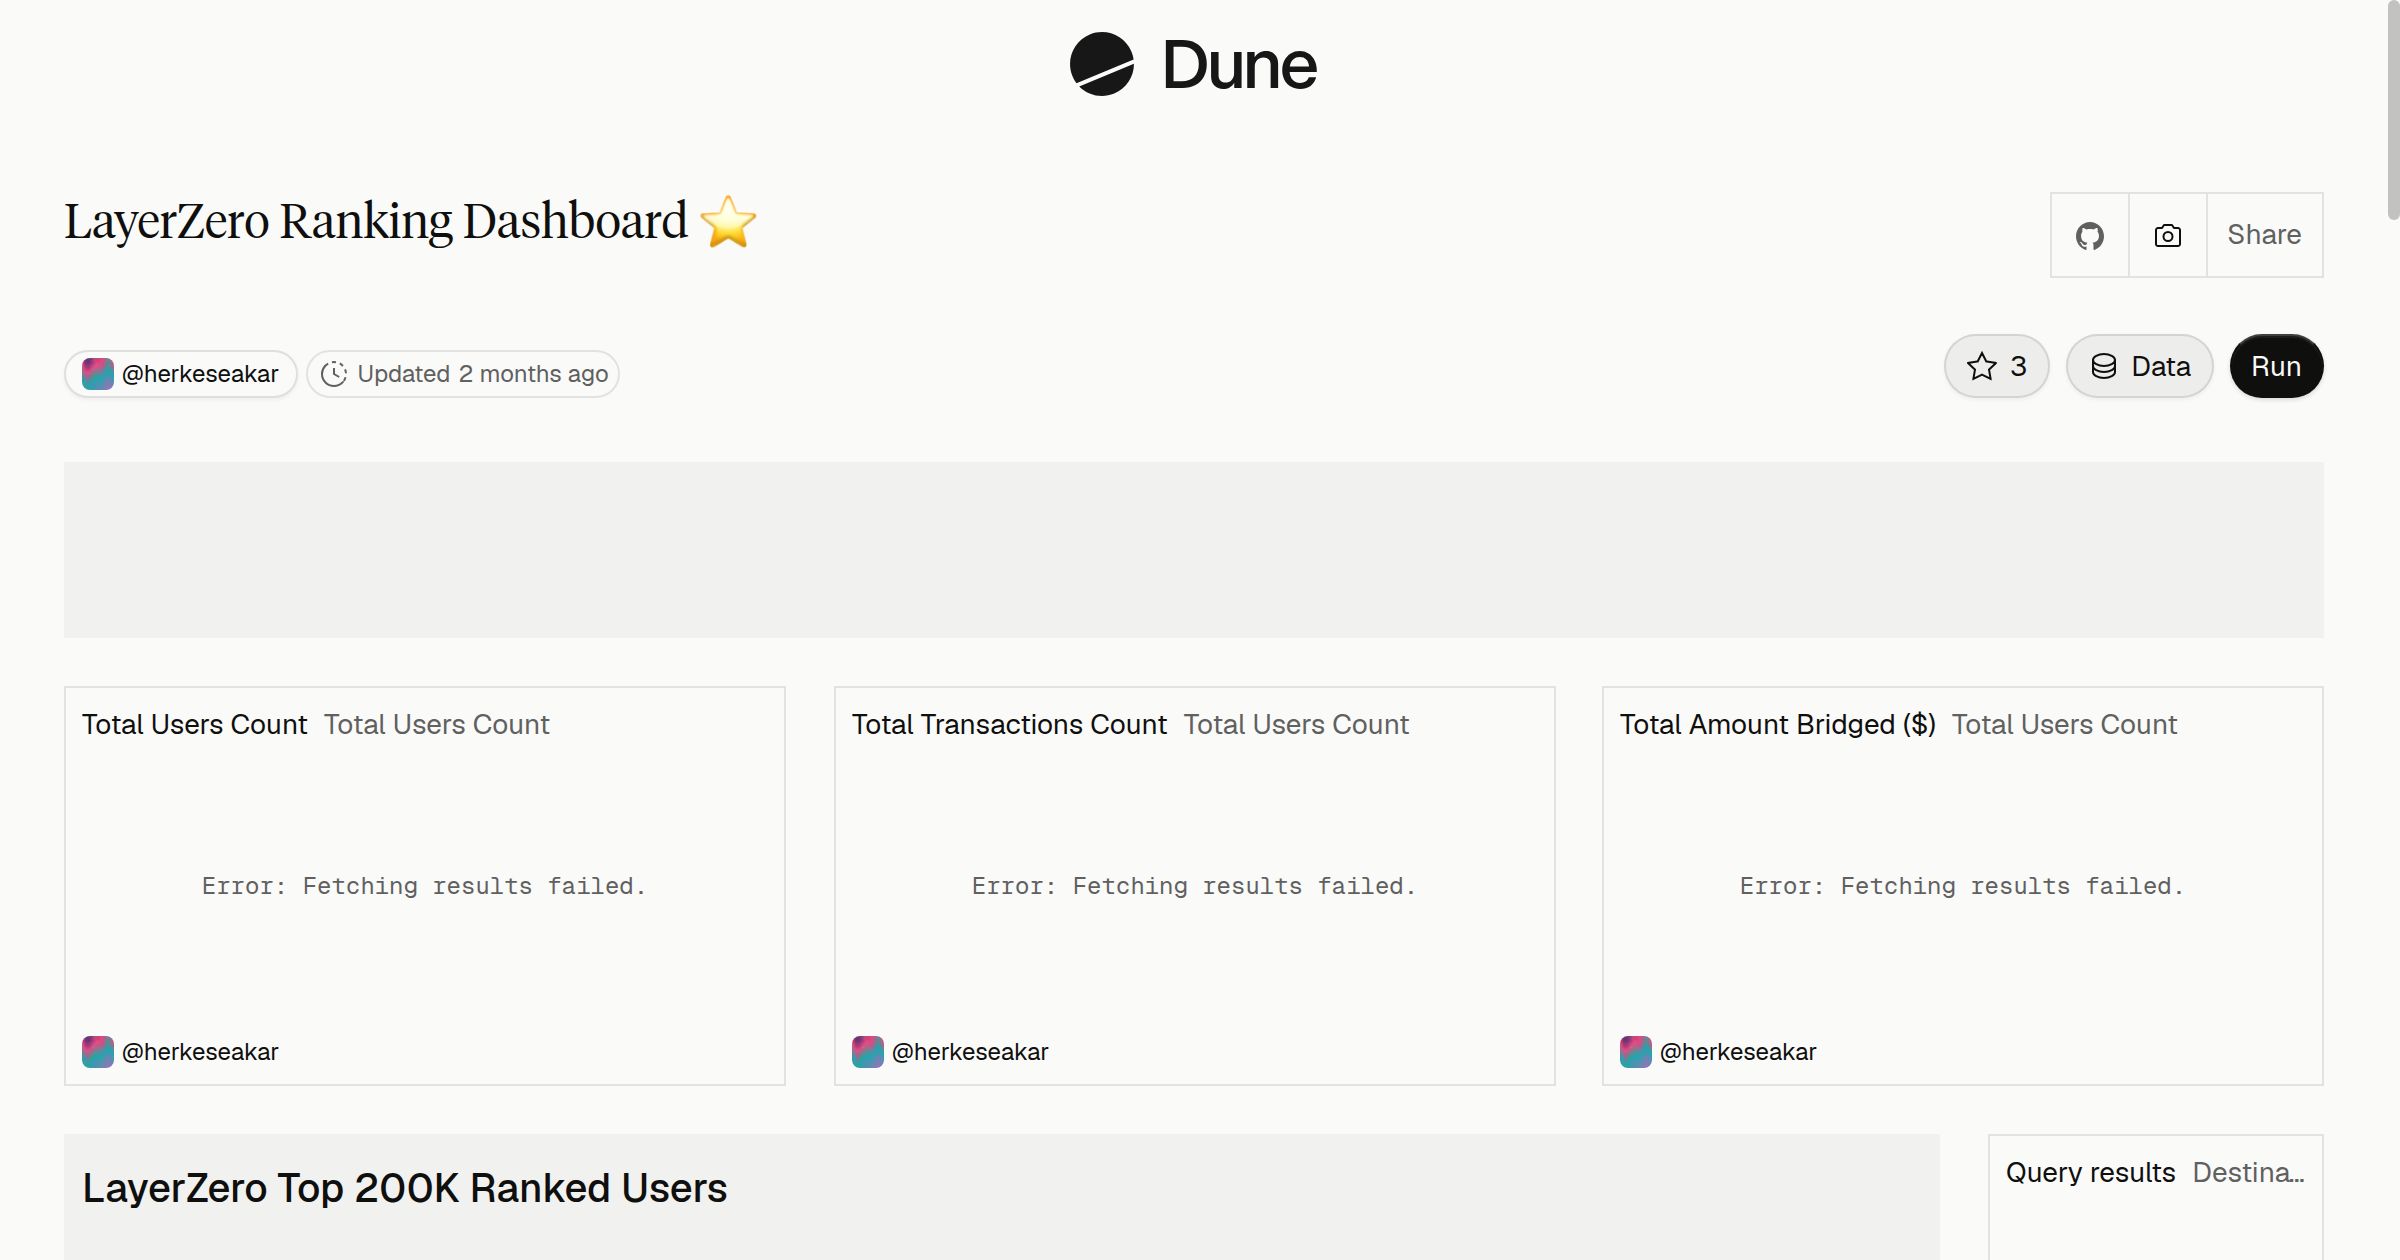Click the star emoji next to dashboard title
This screenshot has height=1260, width=2400.
pos(728,221)
